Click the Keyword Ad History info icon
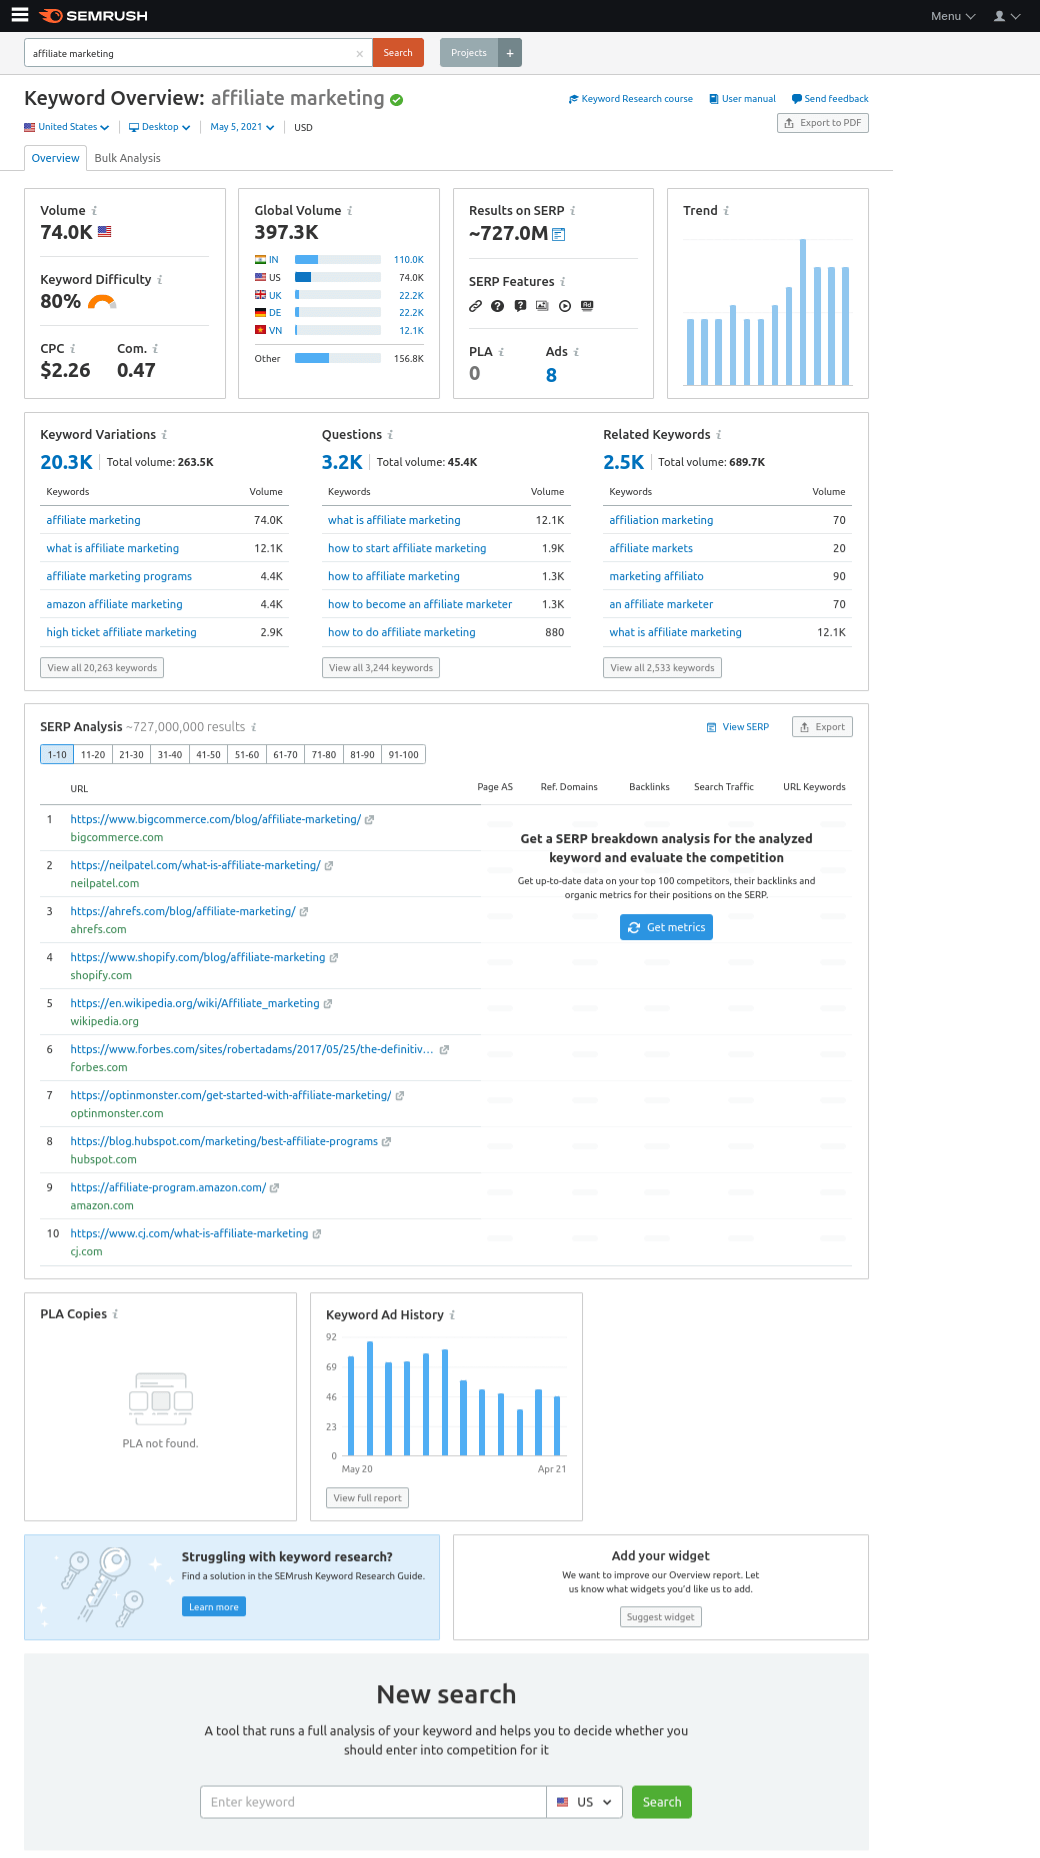 click(452, 1315)
